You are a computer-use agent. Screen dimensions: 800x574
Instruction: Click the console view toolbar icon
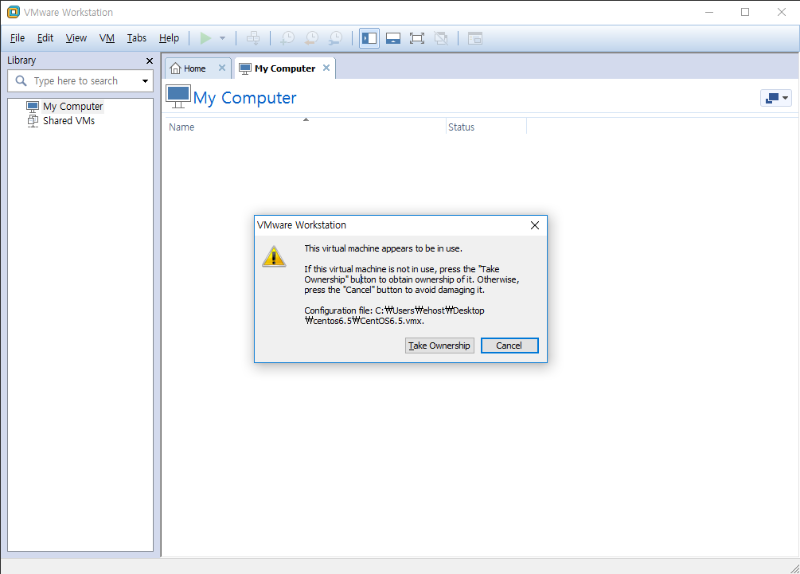475,38
